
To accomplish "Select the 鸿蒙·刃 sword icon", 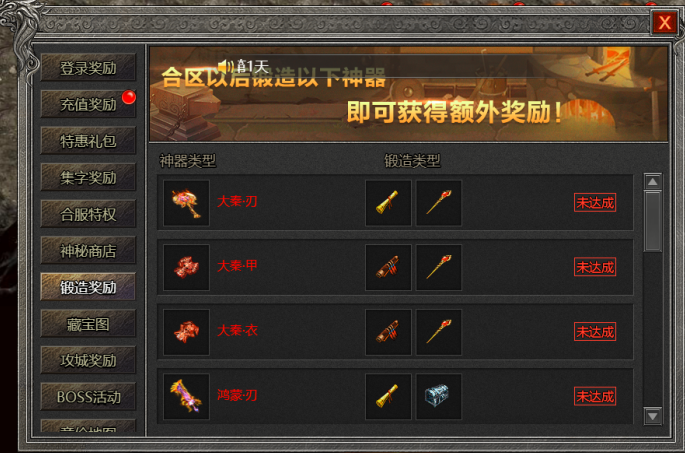I will 187,396.
